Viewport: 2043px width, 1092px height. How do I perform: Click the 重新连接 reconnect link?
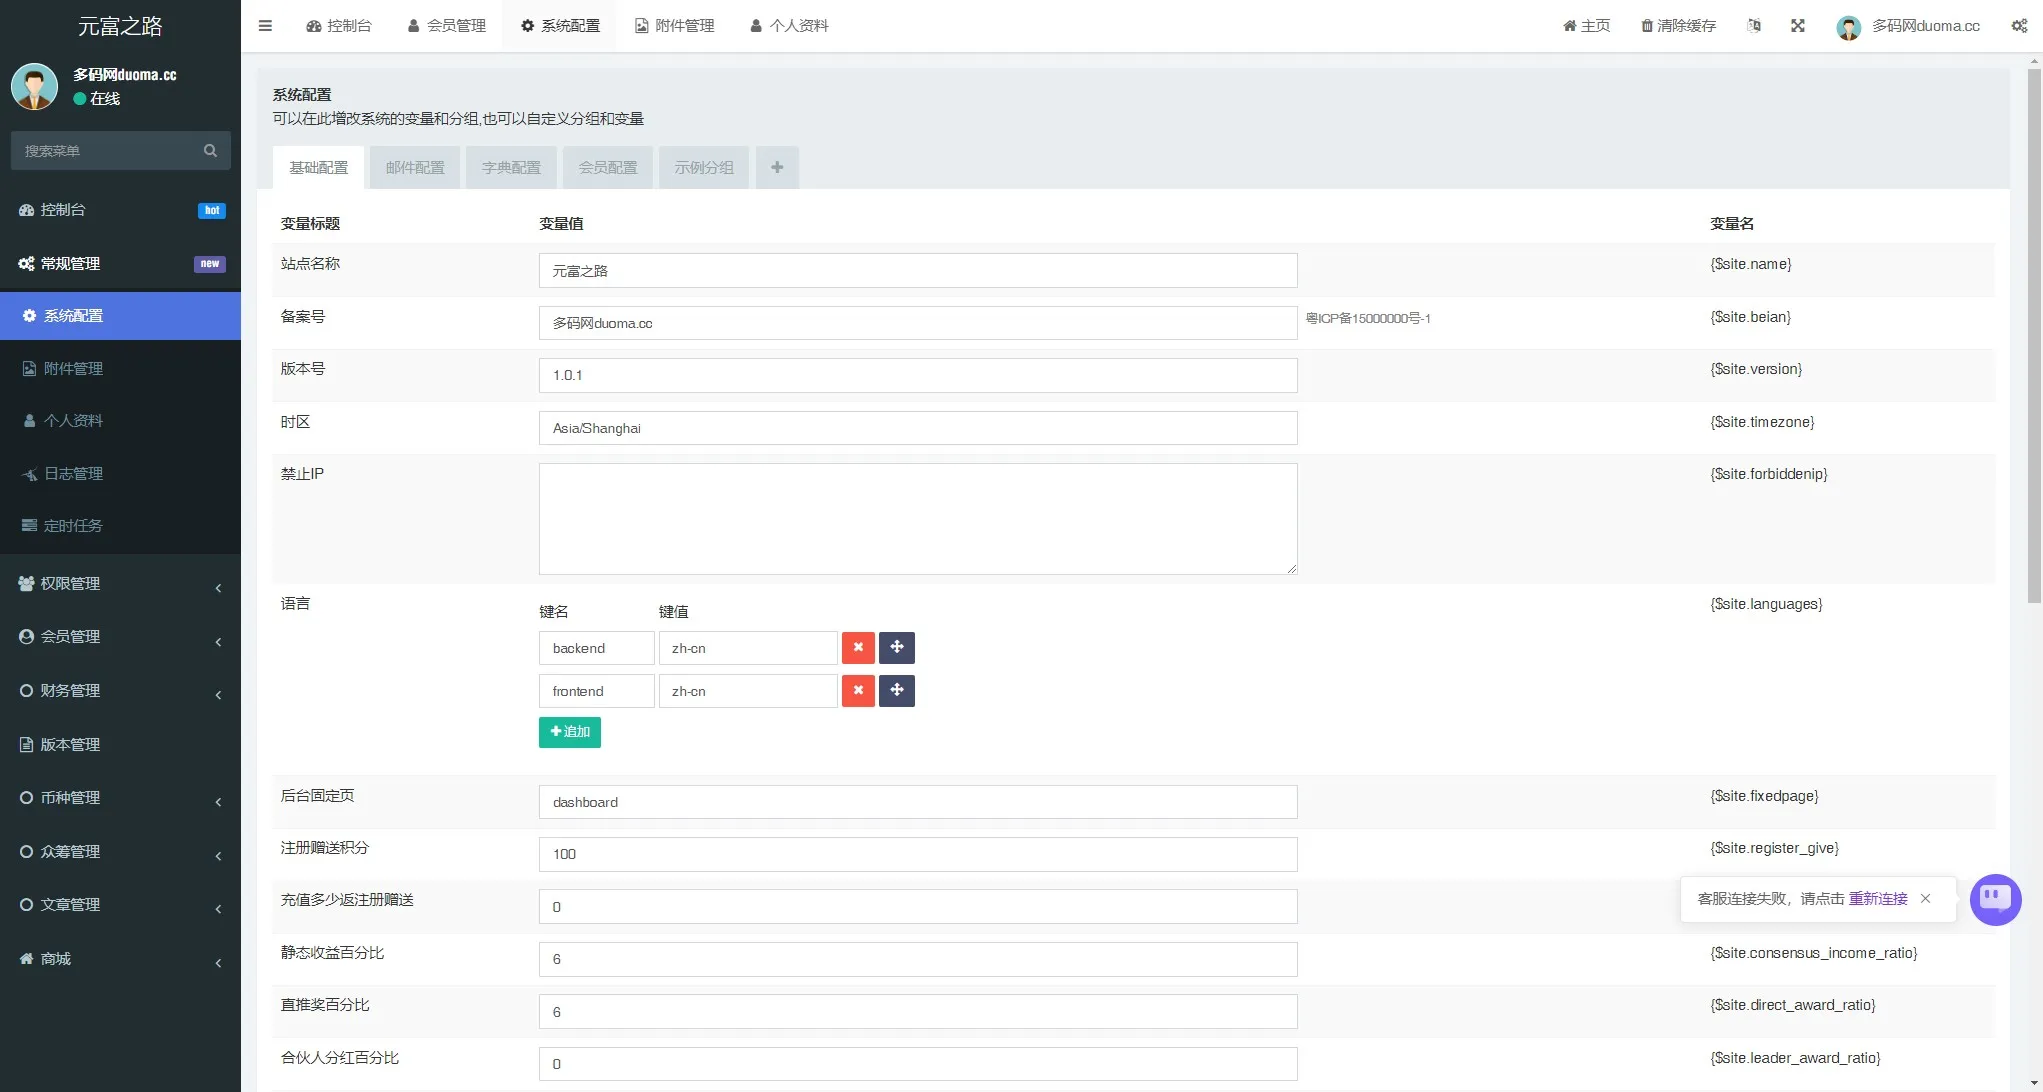1877,899
